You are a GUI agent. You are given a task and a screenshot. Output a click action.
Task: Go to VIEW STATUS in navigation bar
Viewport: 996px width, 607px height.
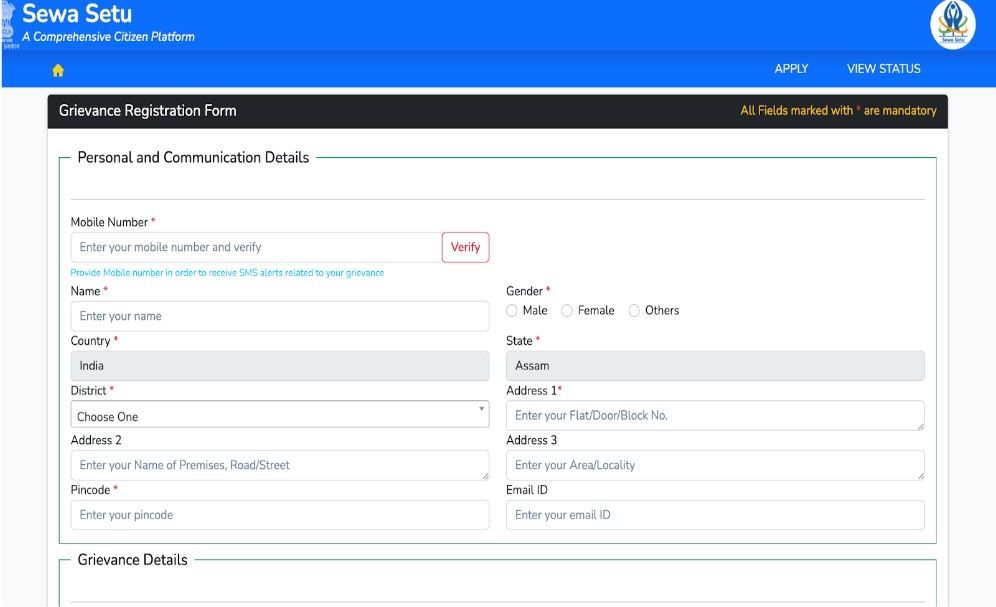point(883,69)
